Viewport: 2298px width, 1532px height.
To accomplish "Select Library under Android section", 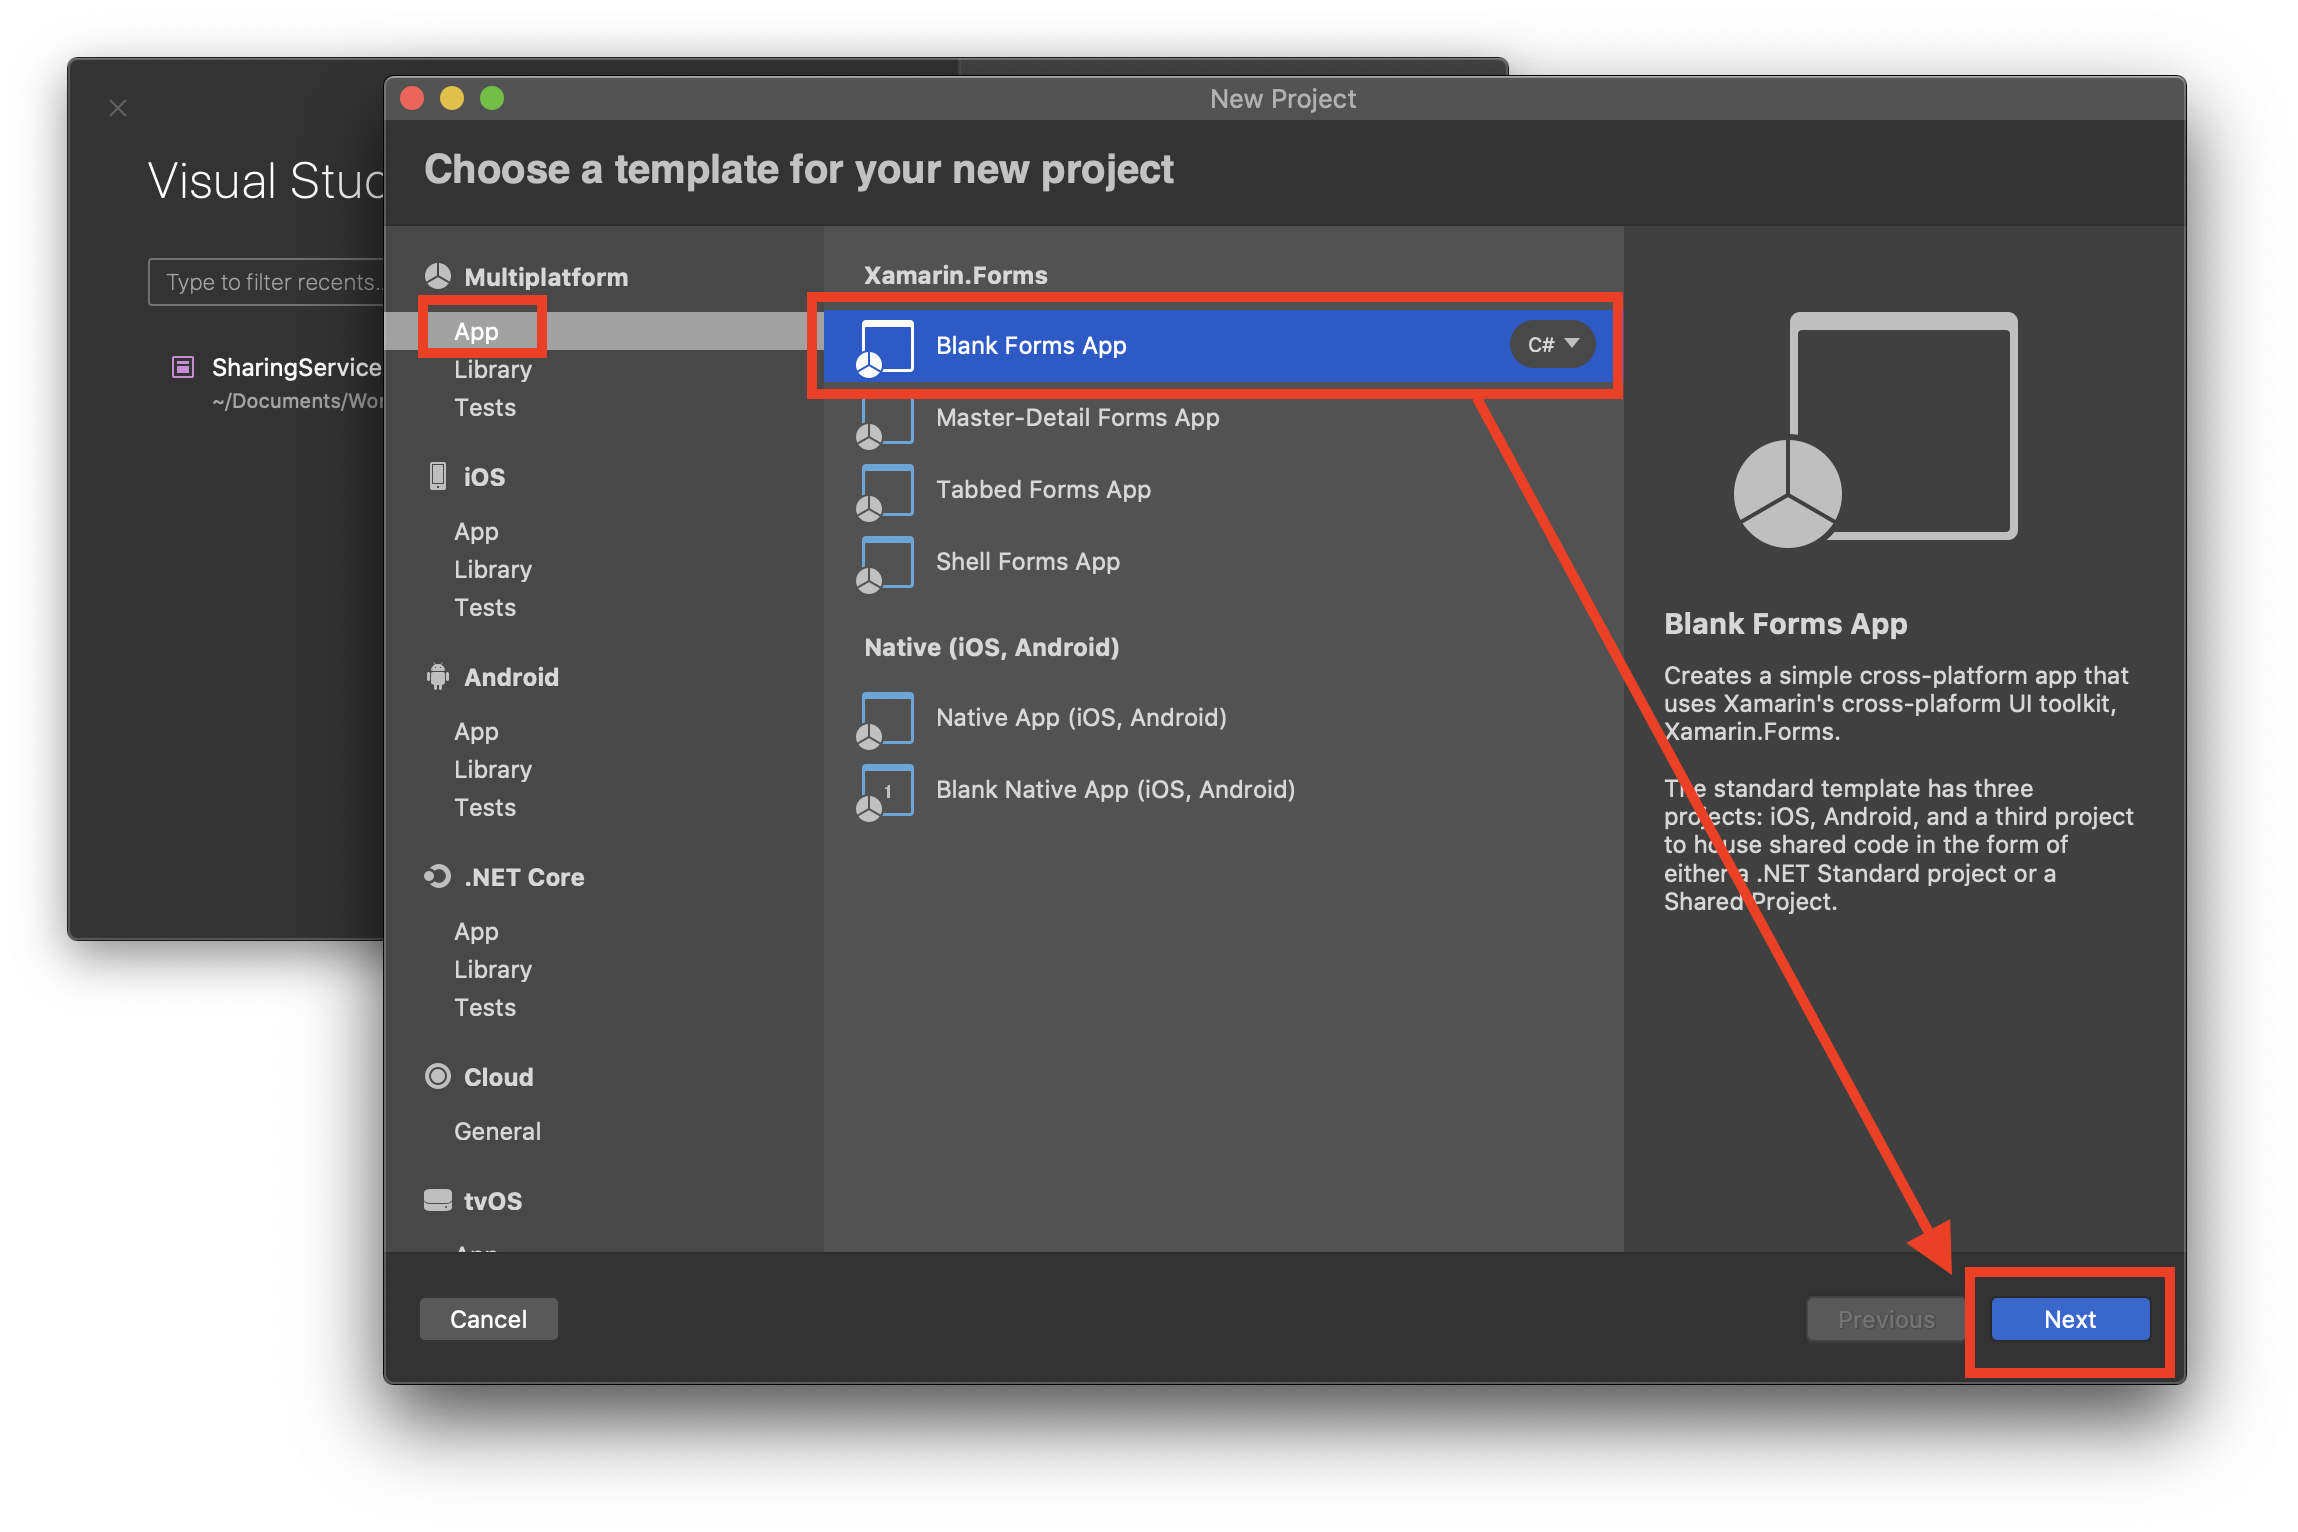I will click(x=492, y=769).
